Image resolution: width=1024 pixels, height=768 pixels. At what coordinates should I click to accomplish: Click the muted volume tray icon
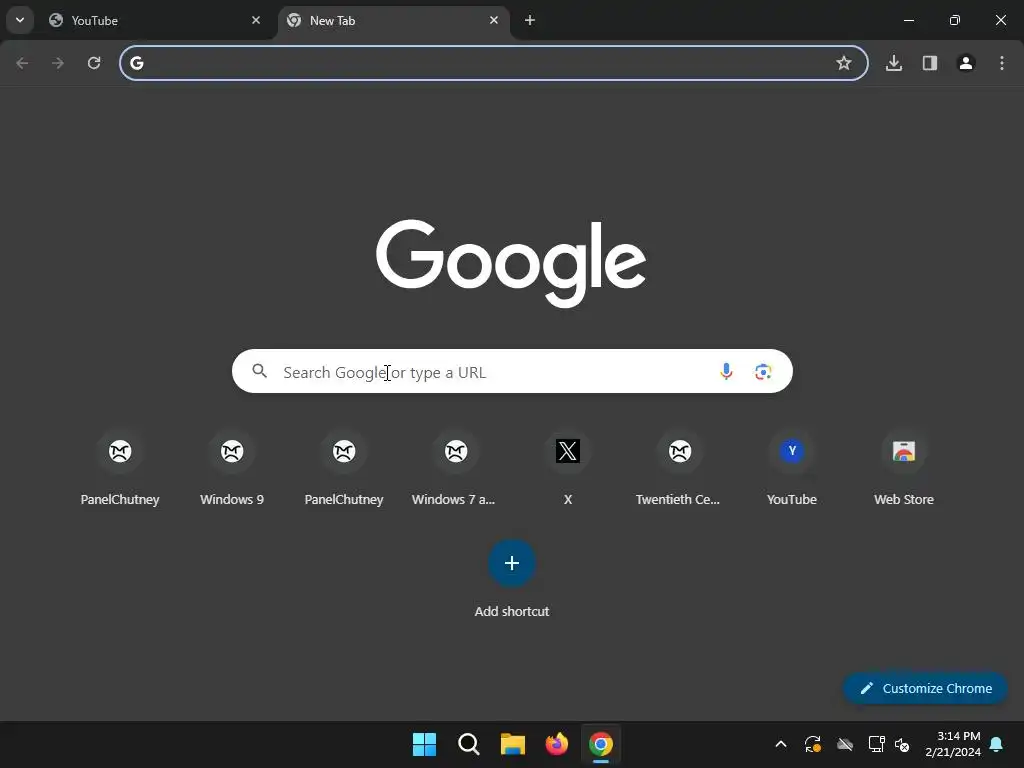[x=903, y=744]
